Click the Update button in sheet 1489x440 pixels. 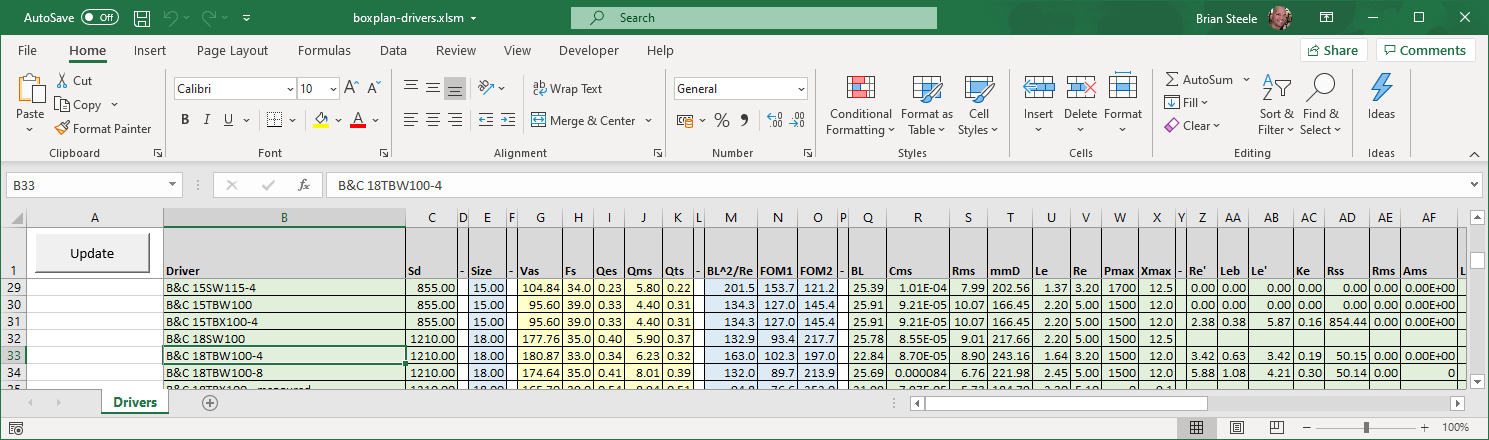click(92, 253)
